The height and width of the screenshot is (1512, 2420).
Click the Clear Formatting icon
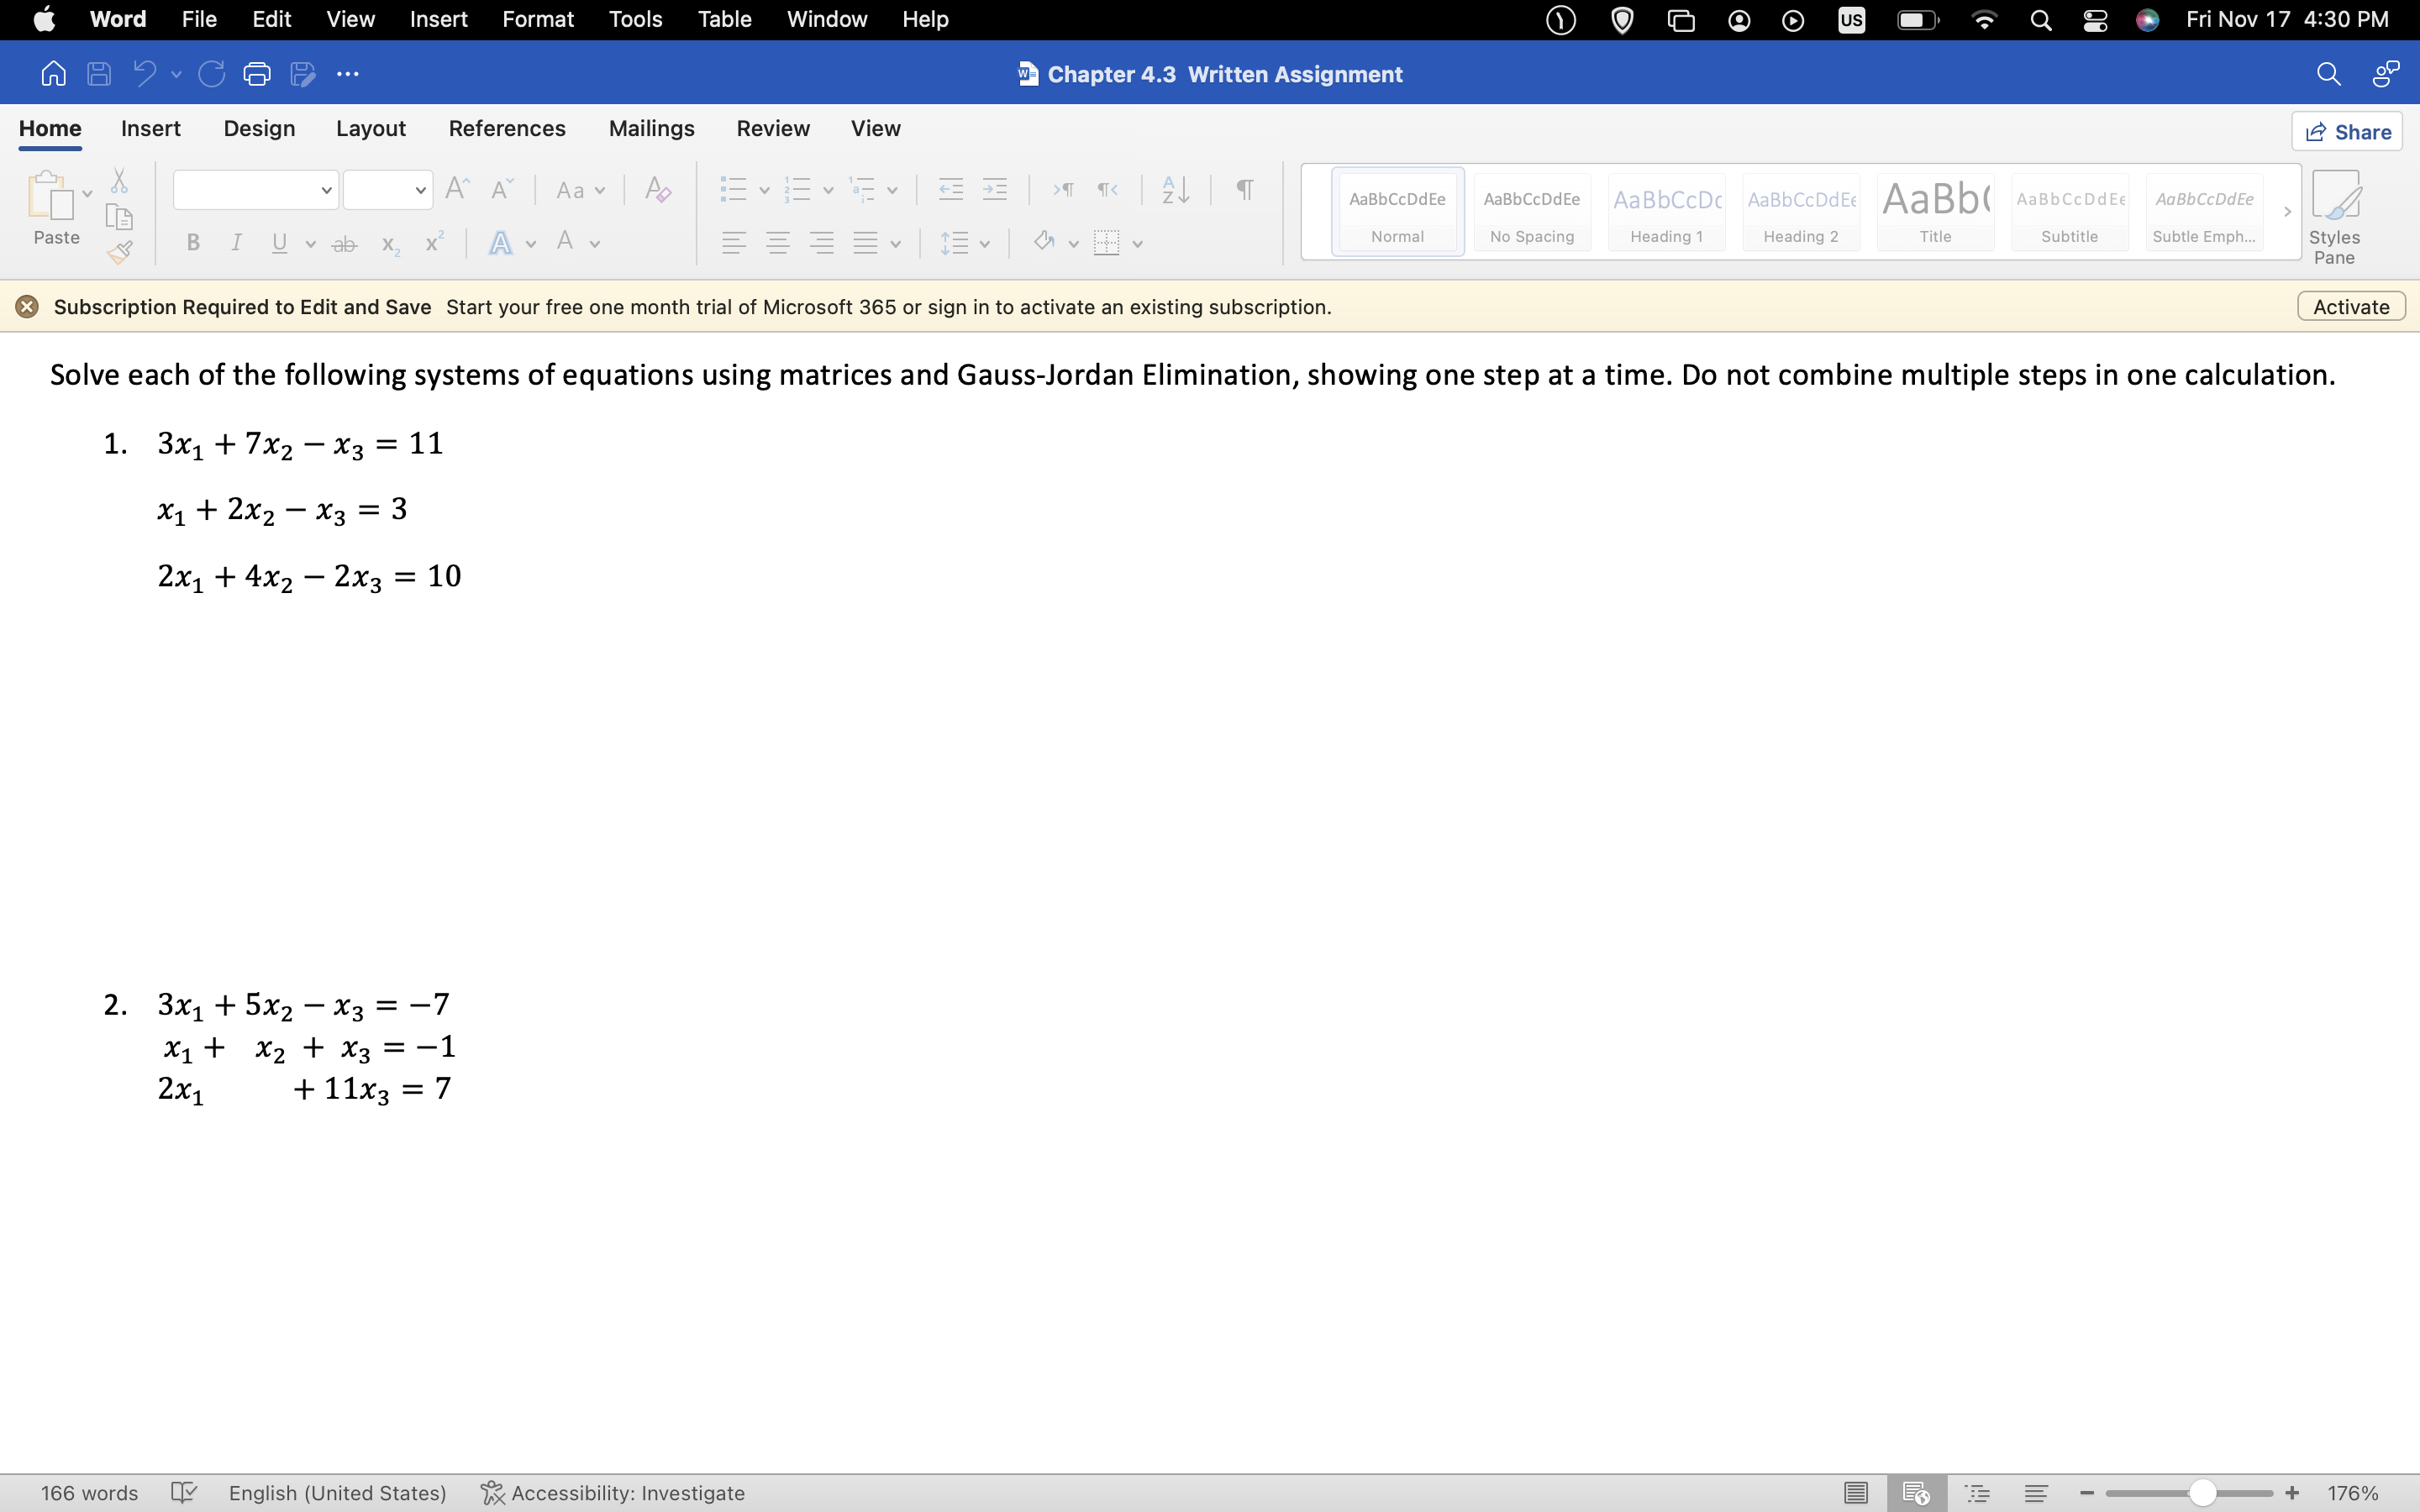[x=657, y=189]
